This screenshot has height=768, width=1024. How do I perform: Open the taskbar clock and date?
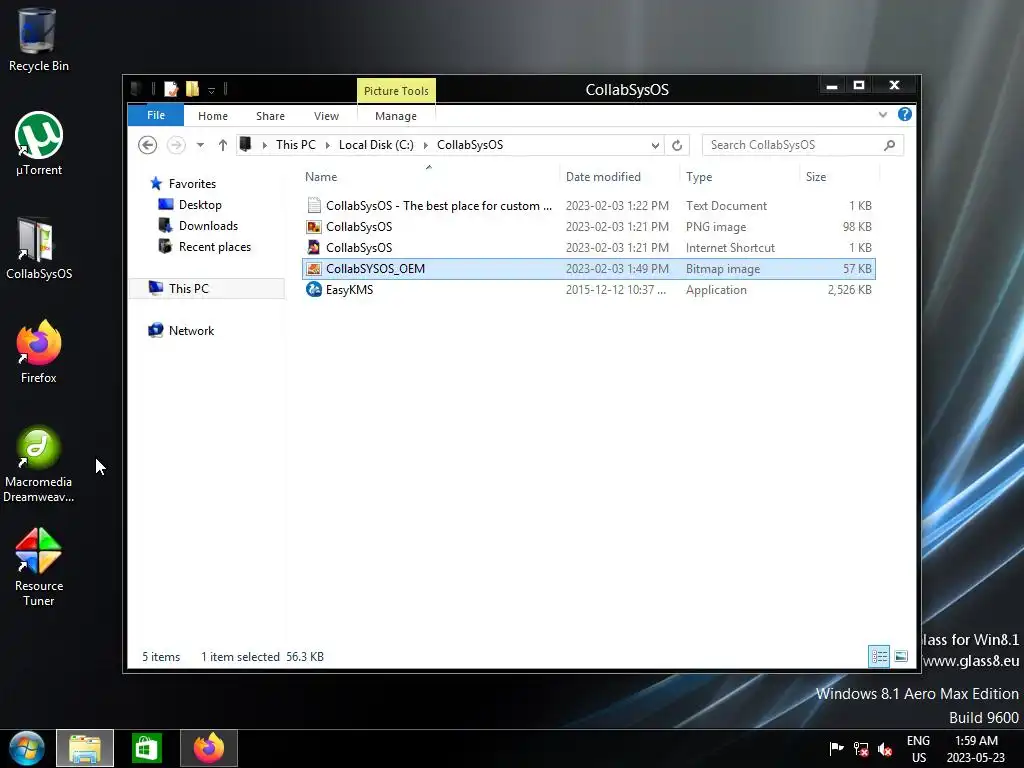pos(976,748)
